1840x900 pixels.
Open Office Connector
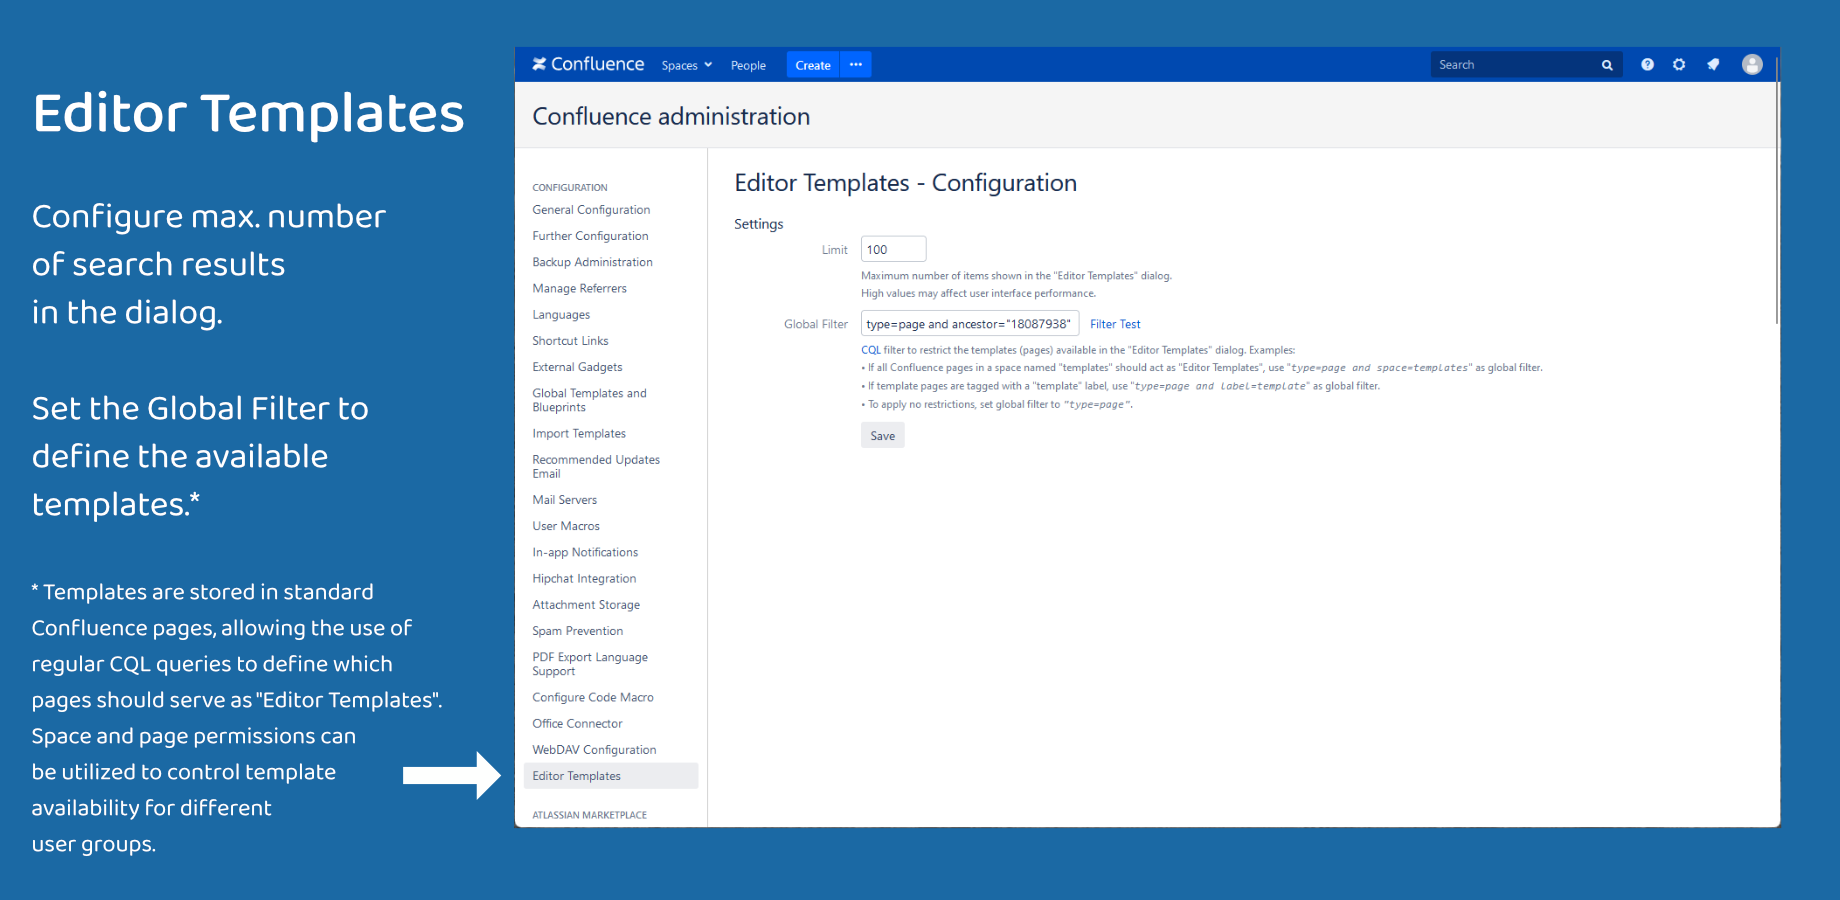pos(577,724)
